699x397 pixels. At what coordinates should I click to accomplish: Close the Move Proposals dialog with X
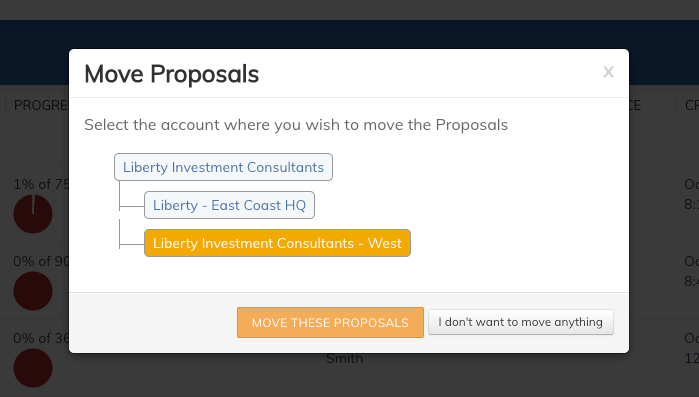(x=608, y=72)
